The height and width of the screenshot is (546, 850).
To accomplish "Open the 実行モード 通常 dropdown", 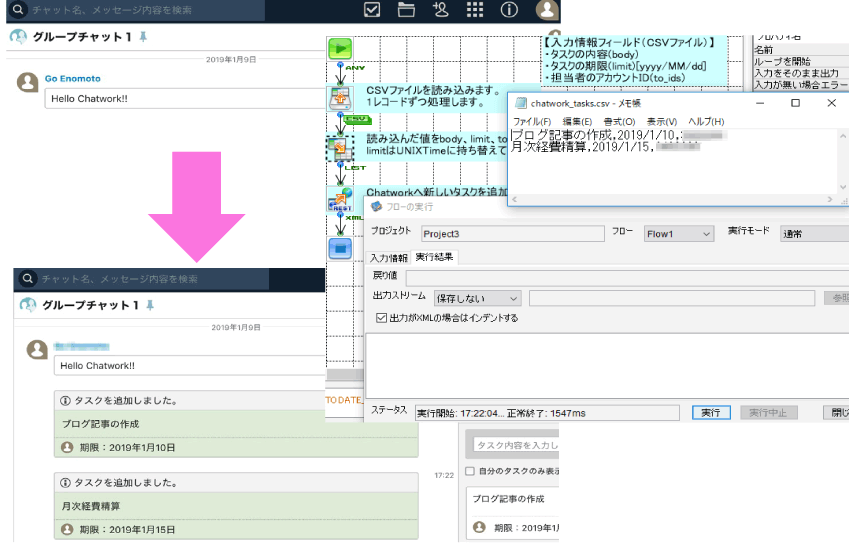I will (x=814, y=234).
